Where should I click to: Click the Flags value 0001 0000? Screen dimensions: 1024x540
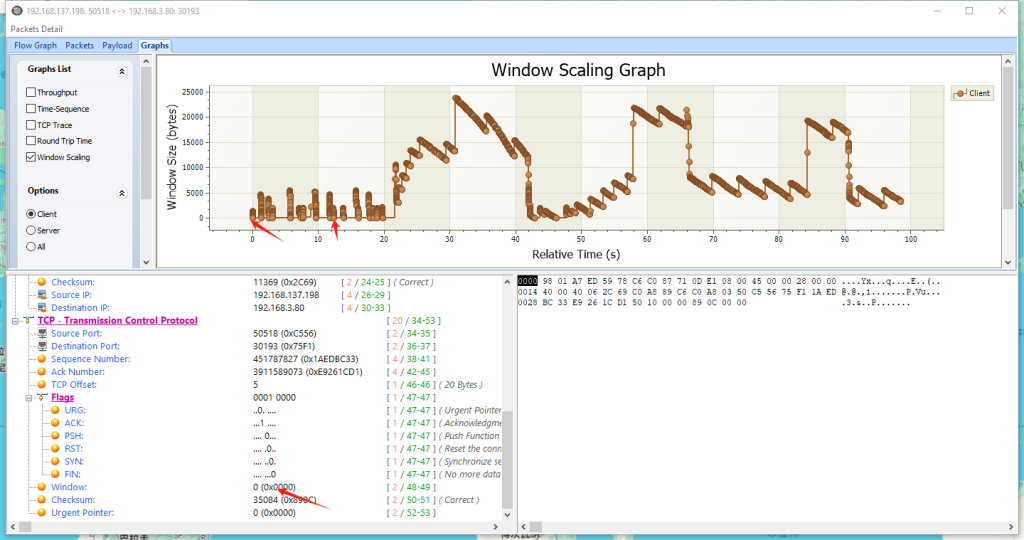point(274,398)
